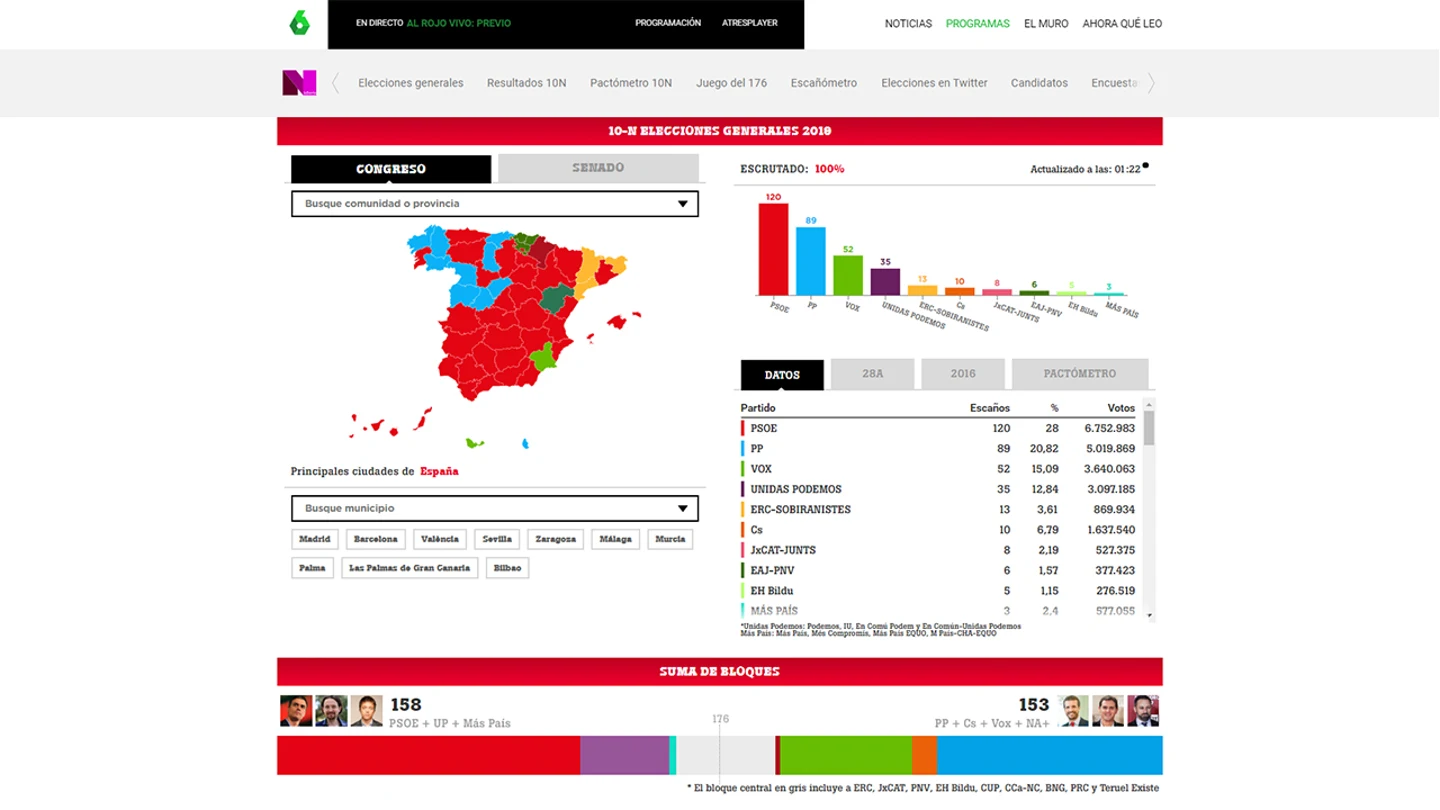The height and width of the screenshot is (810, 1440).
Task: Open Pedro Sánchez photo in left bloc
Action: pyautogui.click(x=296, y=711)
